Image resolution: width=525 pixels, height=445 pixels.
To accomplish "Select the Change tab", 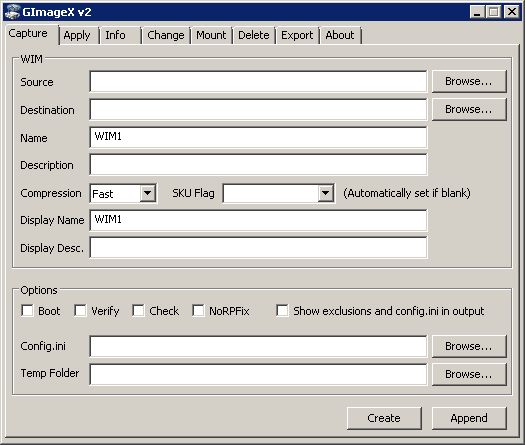I will (x=166, y=35).
